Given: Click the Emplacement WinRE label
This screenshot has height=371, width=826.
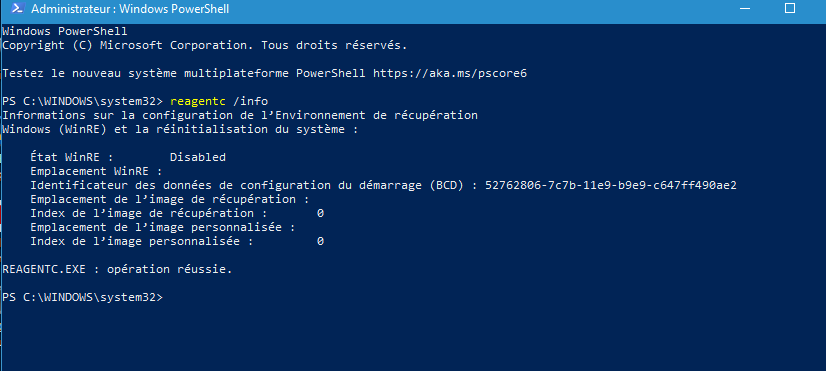Looking at the screenshot, I should pyautogui.click(x=96, y=171).
